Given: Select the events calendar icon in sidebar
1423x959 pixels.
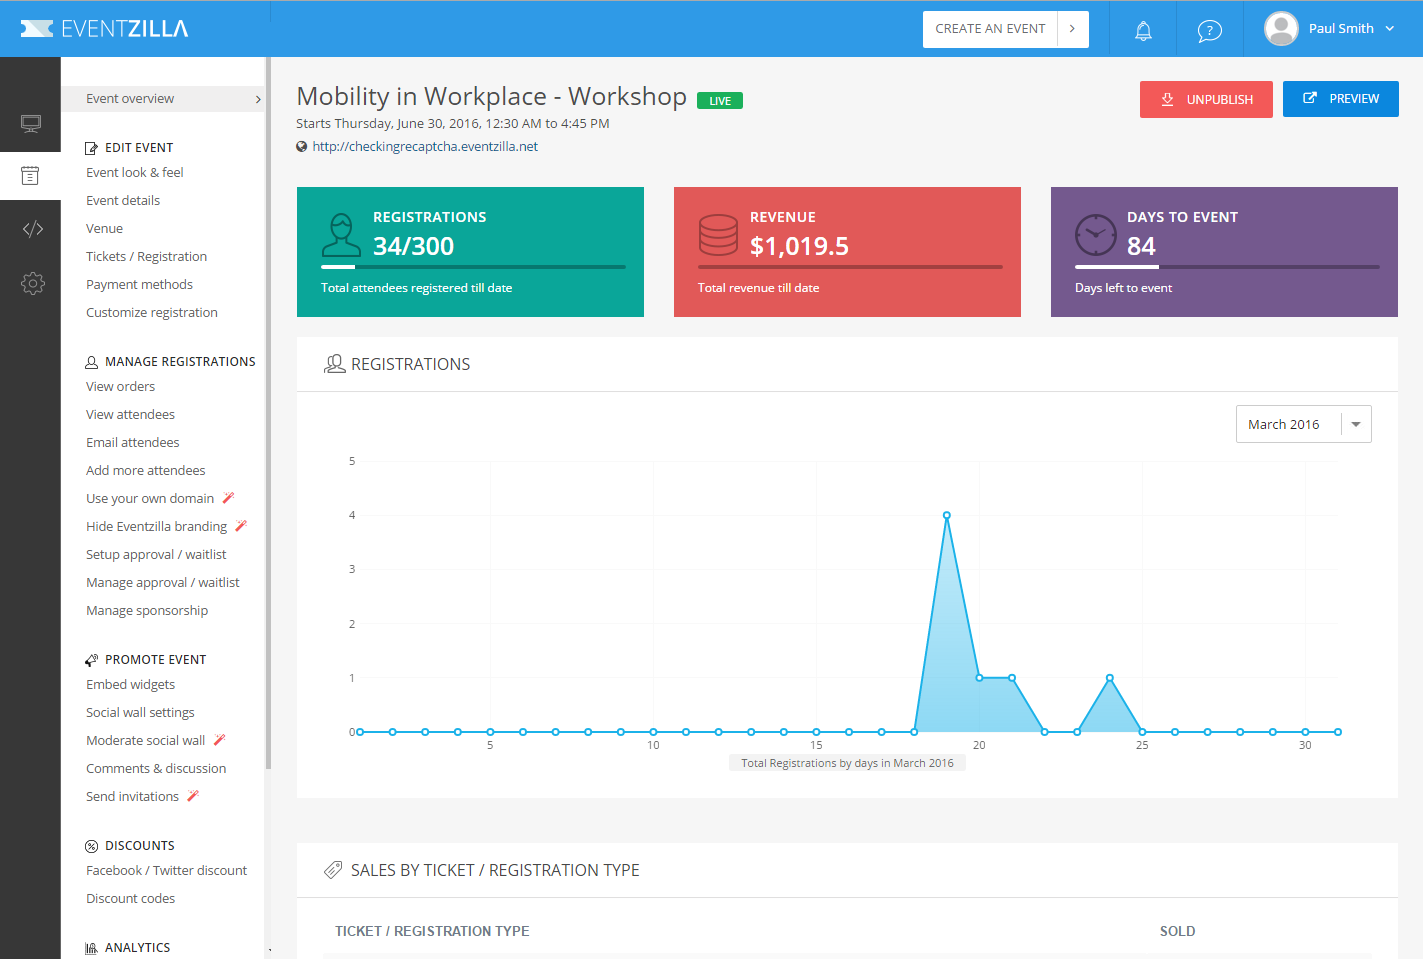Looking at the screenshot, I should [x=31, y=176].
